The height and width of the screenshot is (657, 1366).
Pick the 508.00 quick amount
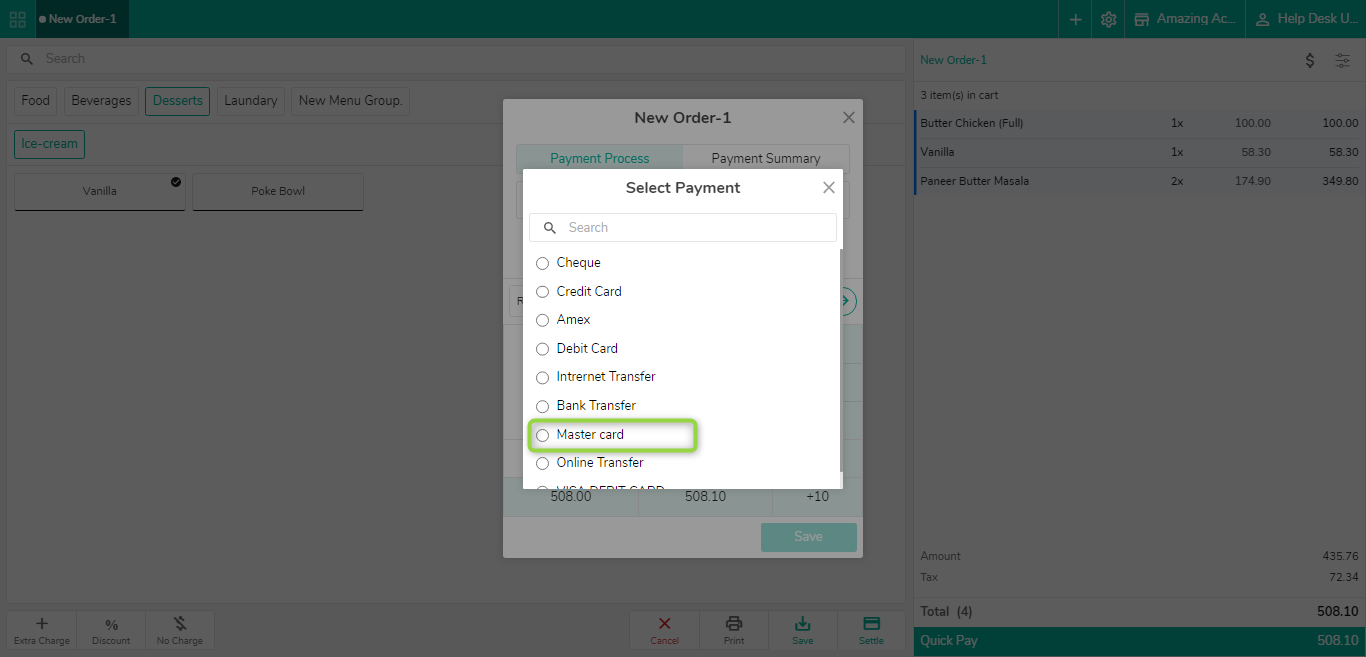click(571, 497)
